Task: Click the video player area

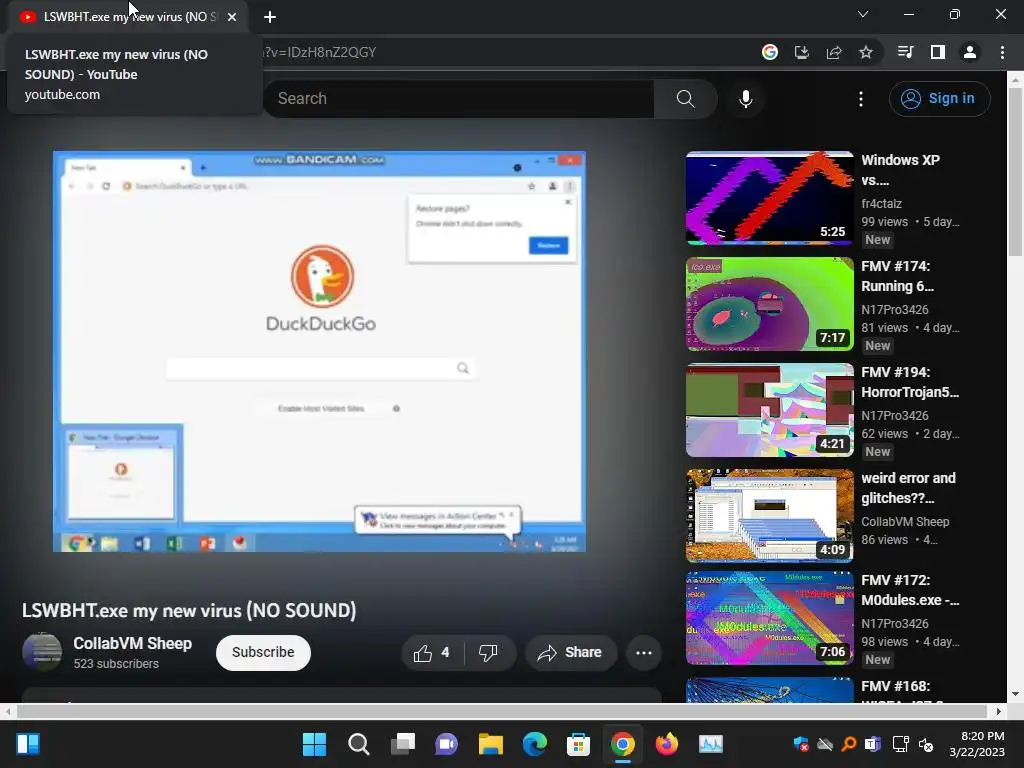Action: 319,351
